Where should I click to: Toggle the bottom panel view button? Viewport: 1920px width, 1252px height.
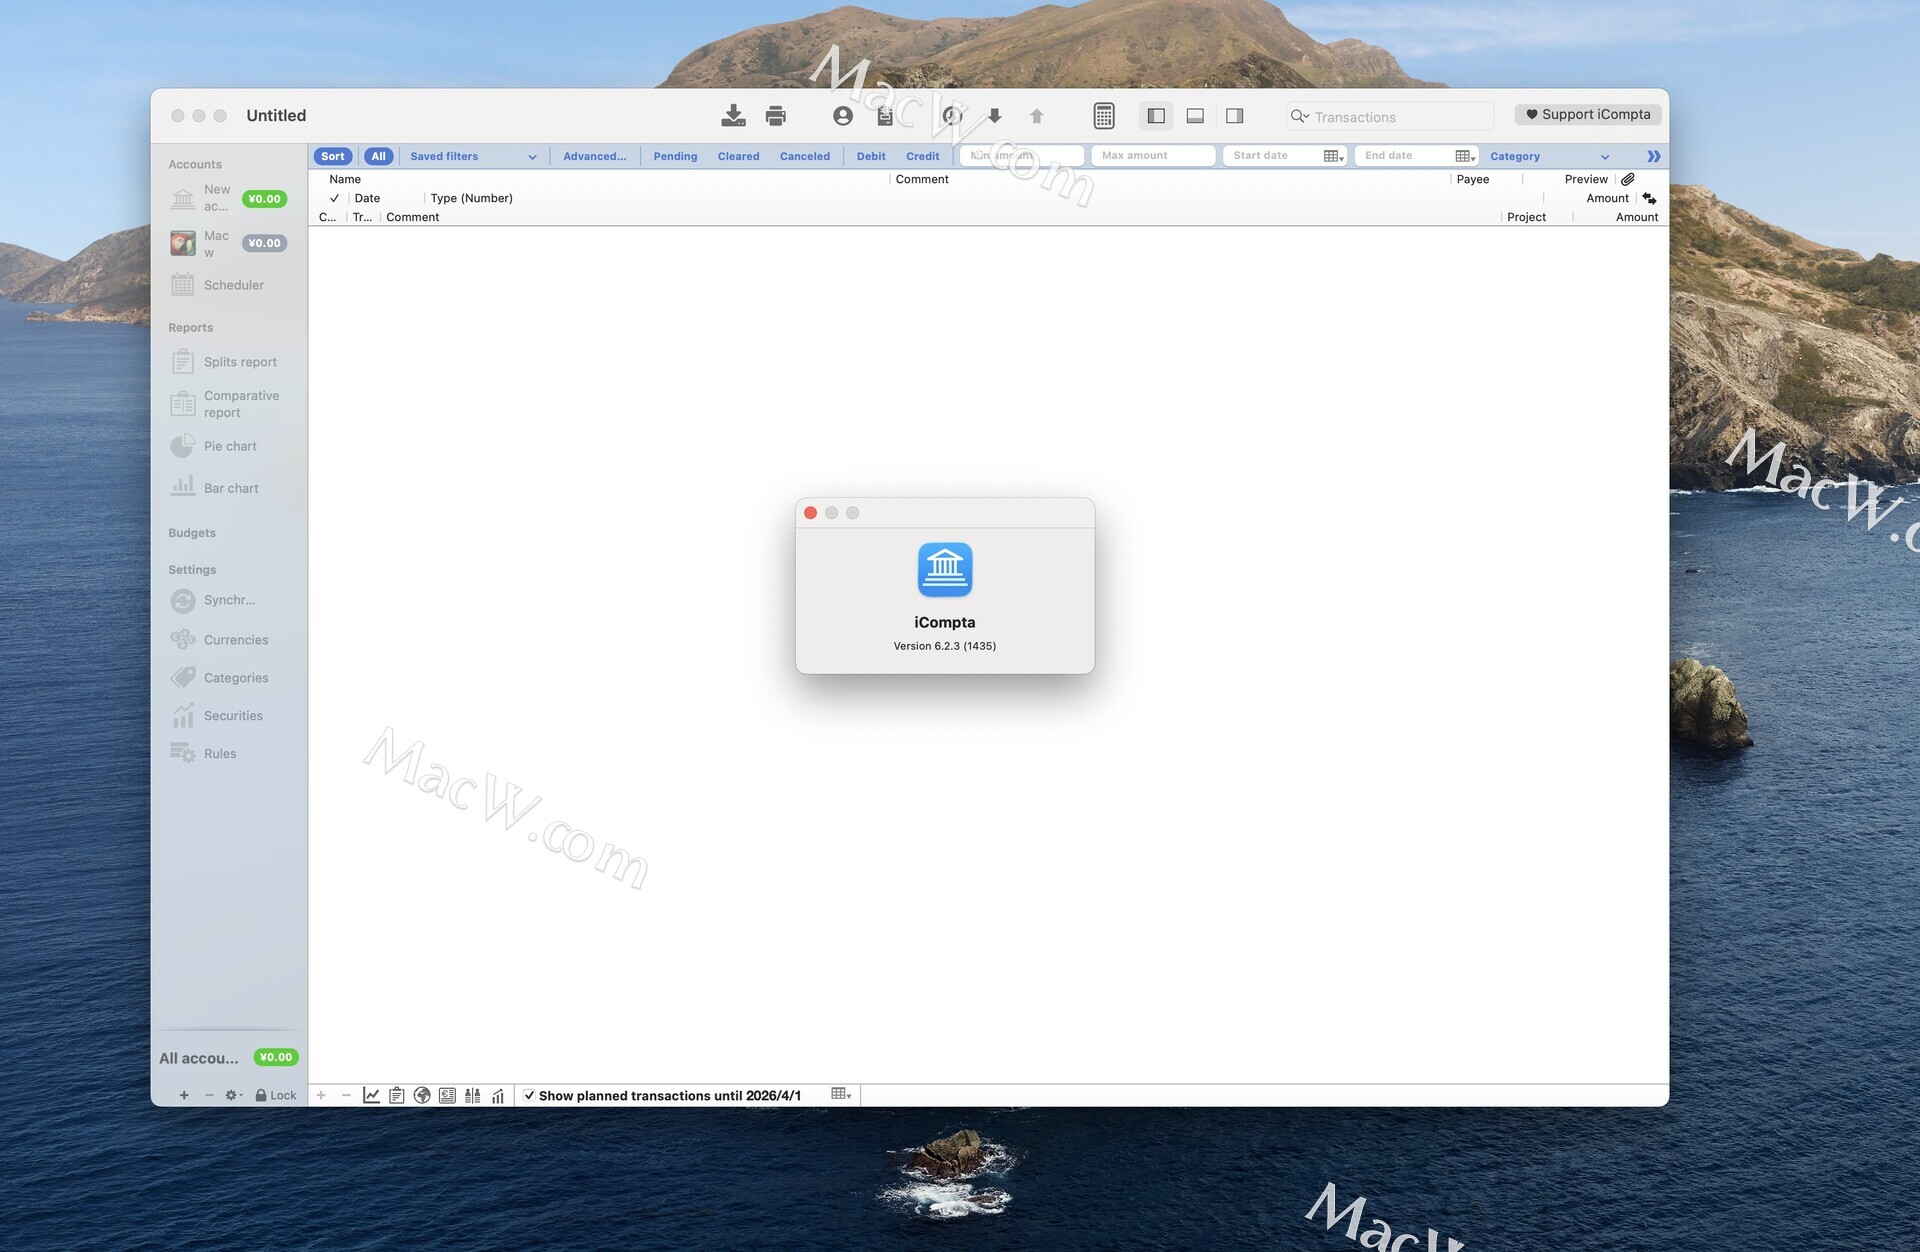coord(1195,116)
